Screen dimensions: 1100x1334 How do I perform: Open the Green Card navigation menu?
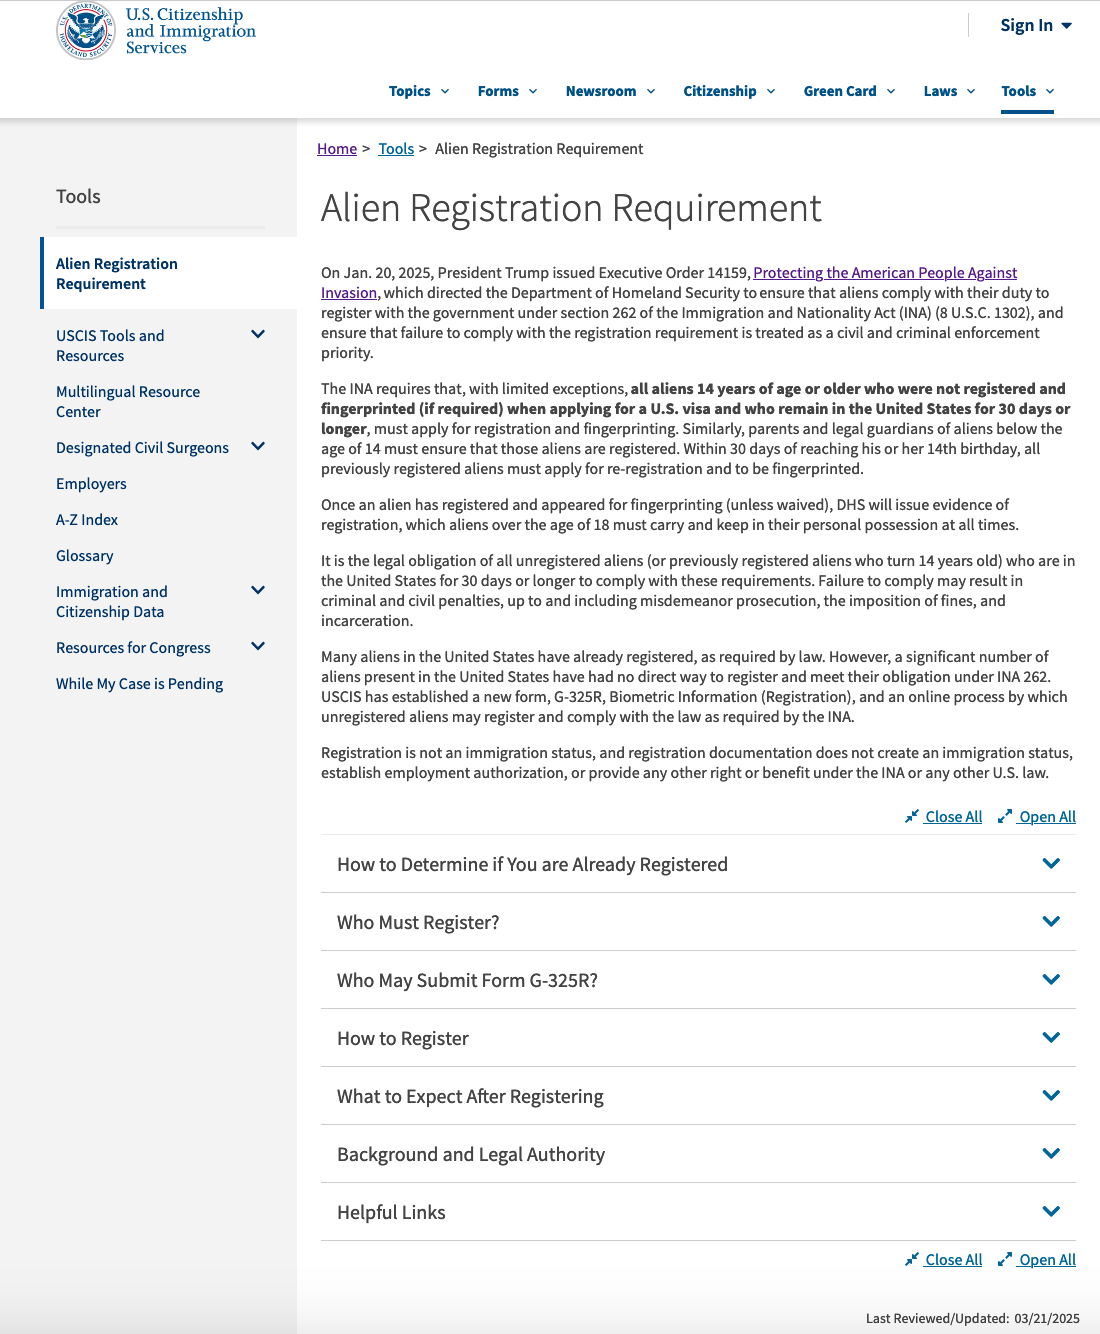(848, 91)
